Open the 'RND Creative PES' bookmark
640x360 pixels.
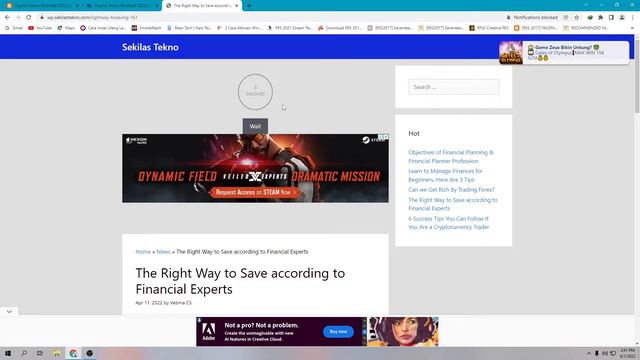[x=489, y=28]
